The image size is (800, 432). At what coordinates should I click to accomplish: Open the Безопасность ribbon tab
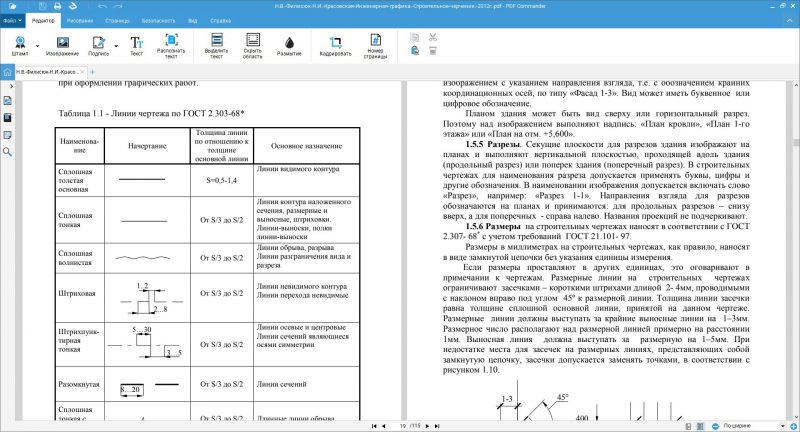click(158, 21)
